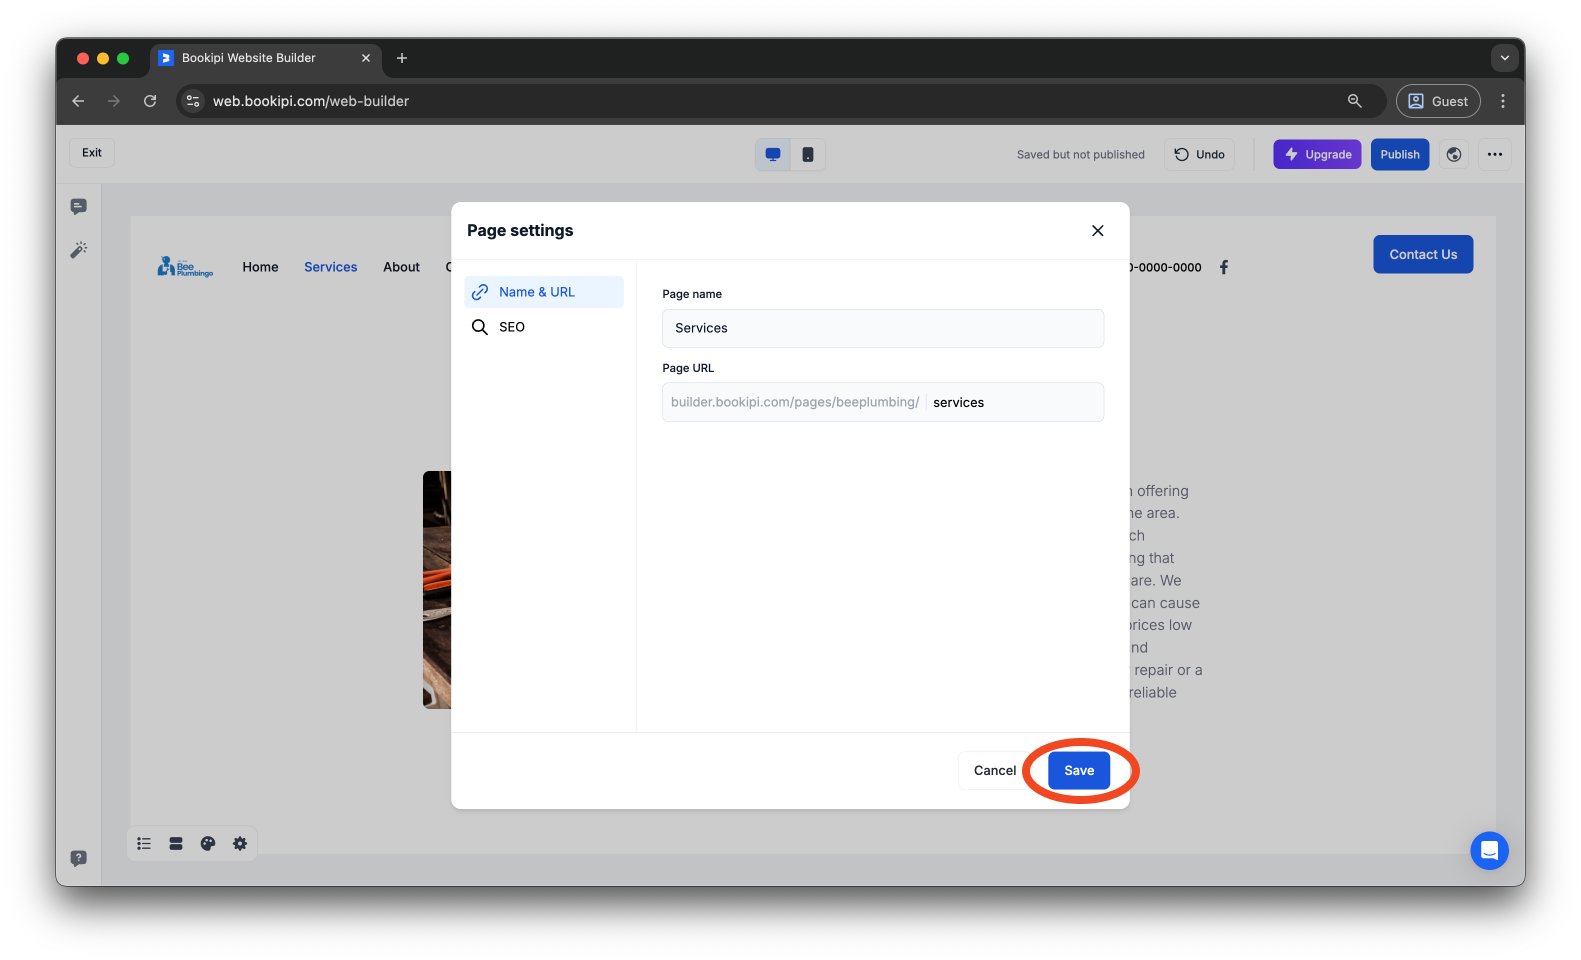The height and width of the screenshot is (960, 1581).
Task: Click the Home nav link
Action: [x=260, y=267]
